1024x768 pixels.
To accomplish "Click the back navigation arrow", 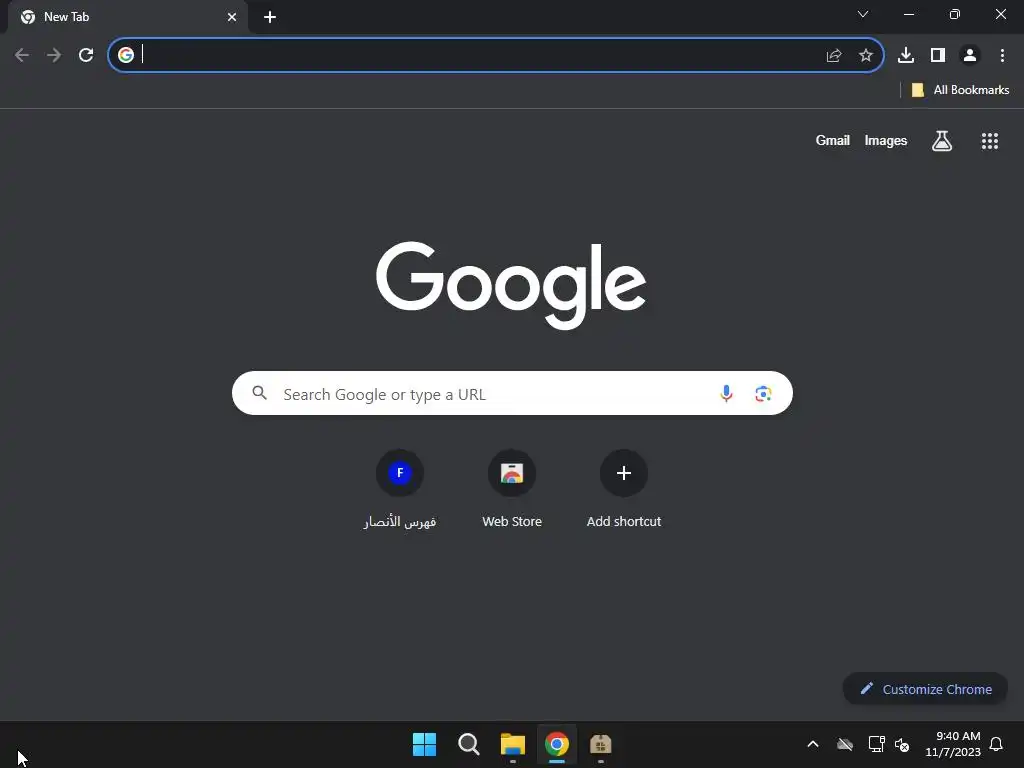I will click(22, 55).
